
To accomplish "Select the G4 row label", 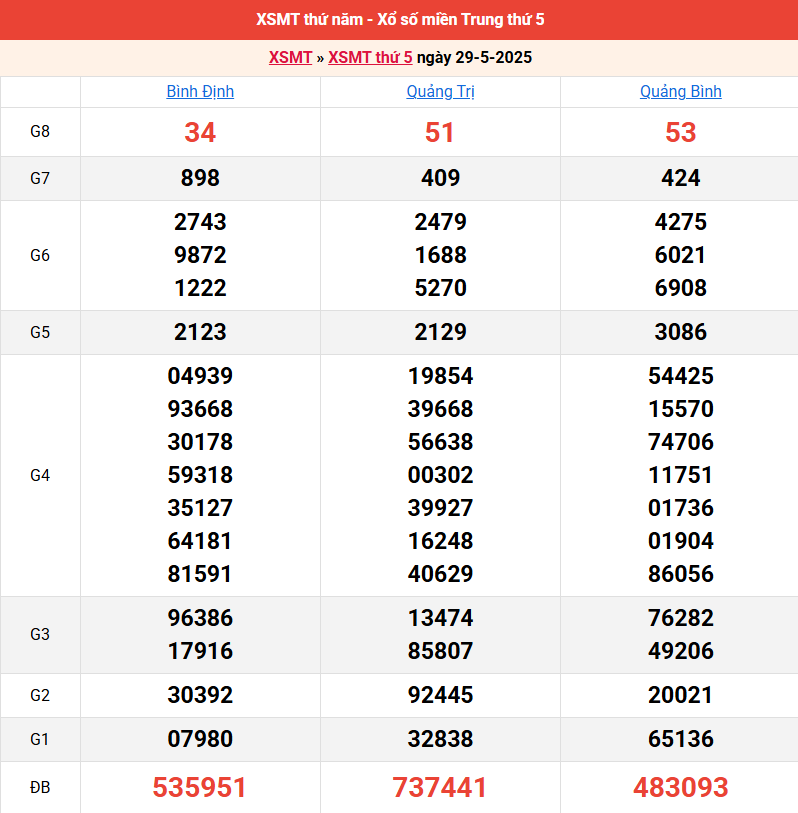I will [40, 475].
